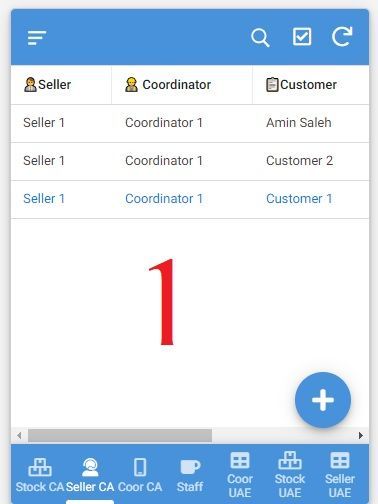Switch to Stock UAE tab
The image size is (378, 504).
pos(290,475)
